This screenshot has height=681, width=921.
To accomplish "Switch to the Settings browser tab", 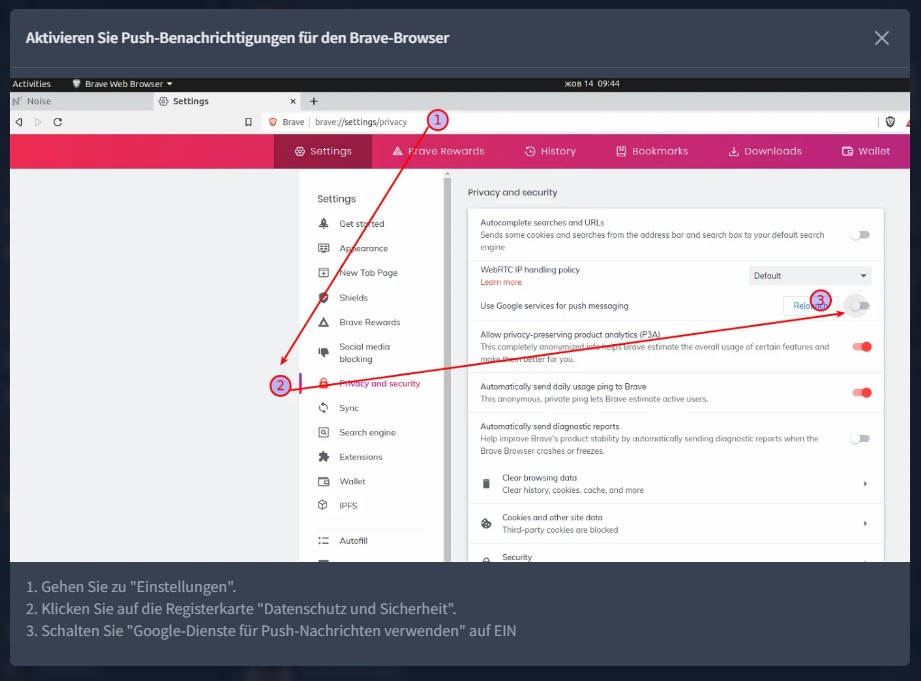I will pyautogui.click(x=226, y=101).
